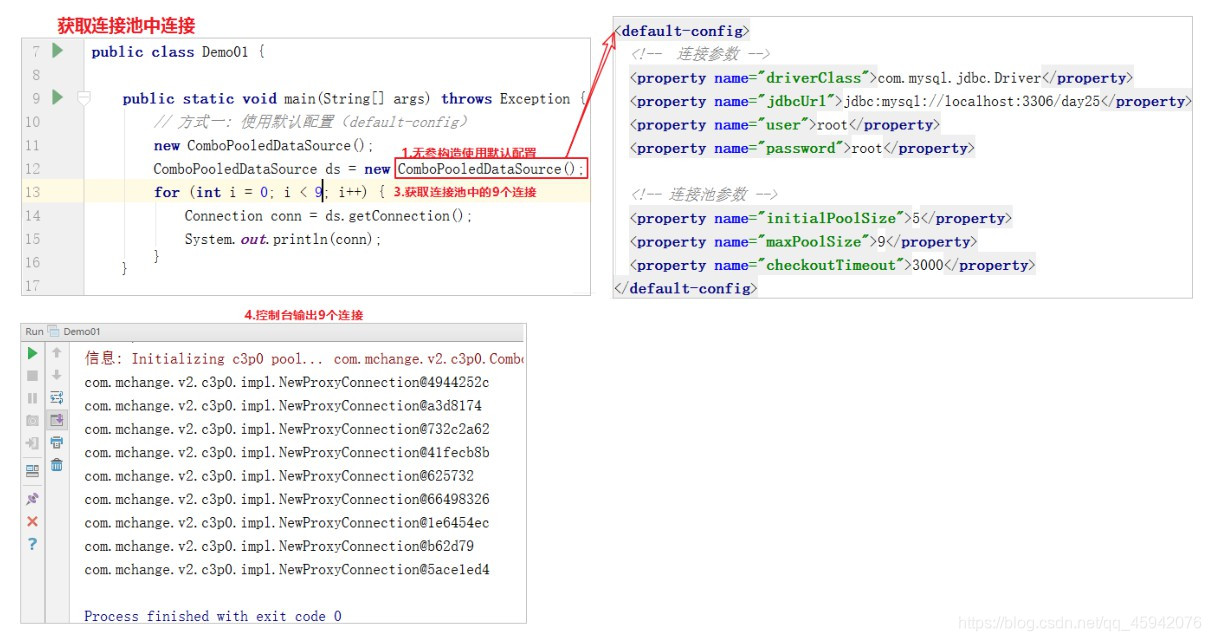The height and width of the screenshot is (641, 1211).
Task: Click the Up the Stack Trace arrow
Action: pyautogui.click(x=57, y=353)
